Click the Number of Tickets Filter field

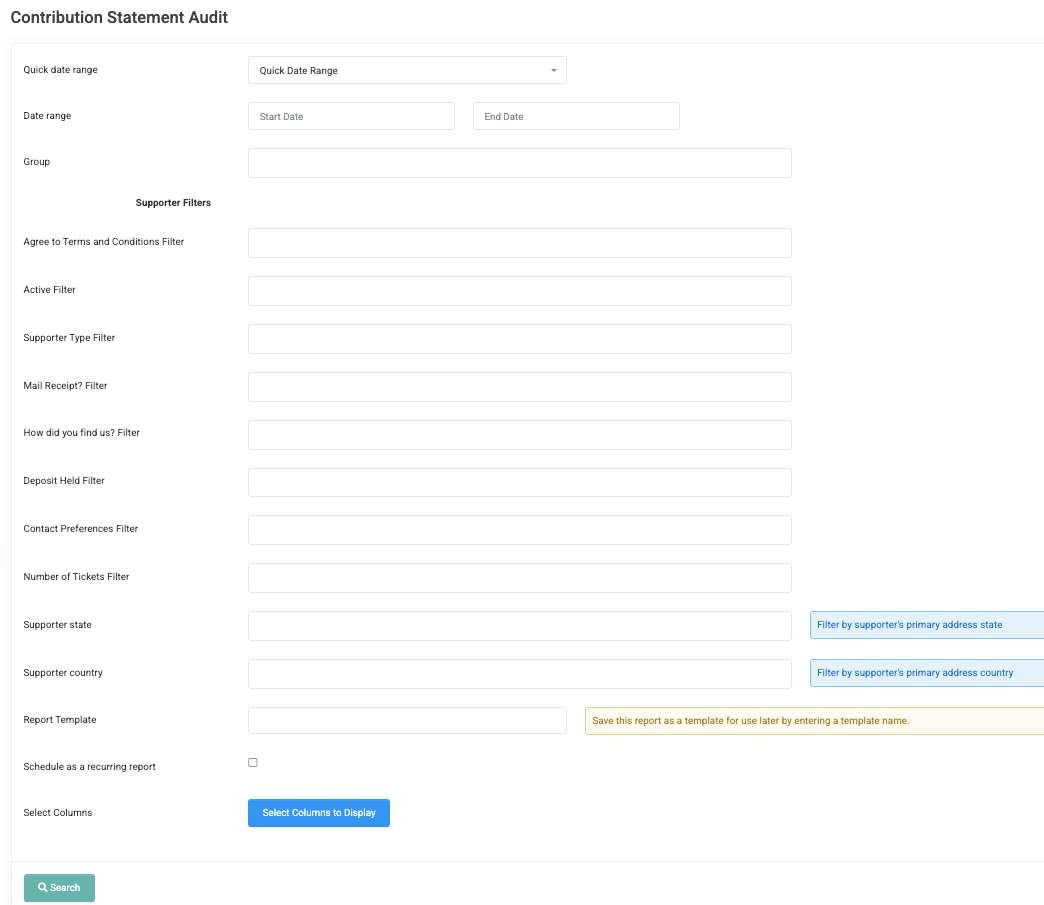(519, 577)
